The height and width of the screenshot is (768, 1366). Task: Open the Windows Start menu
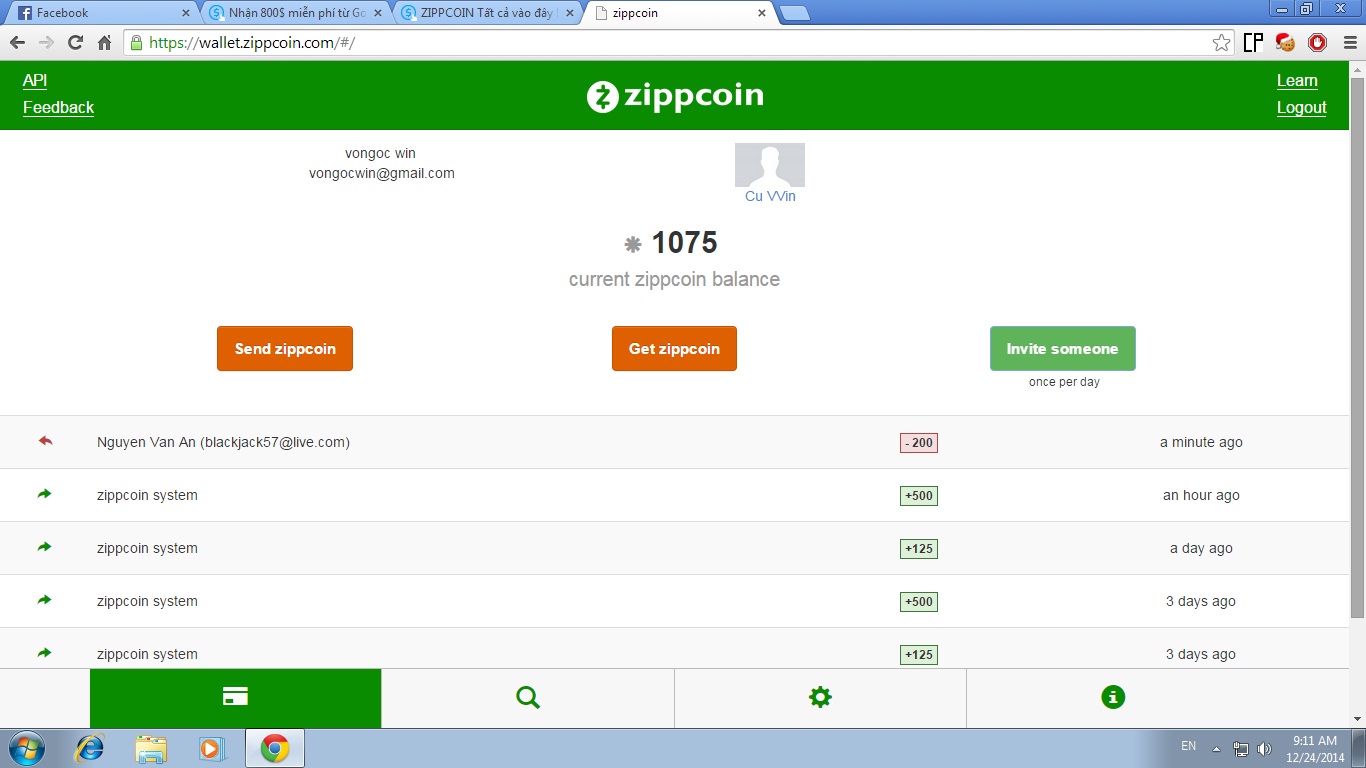pos(26,748)
